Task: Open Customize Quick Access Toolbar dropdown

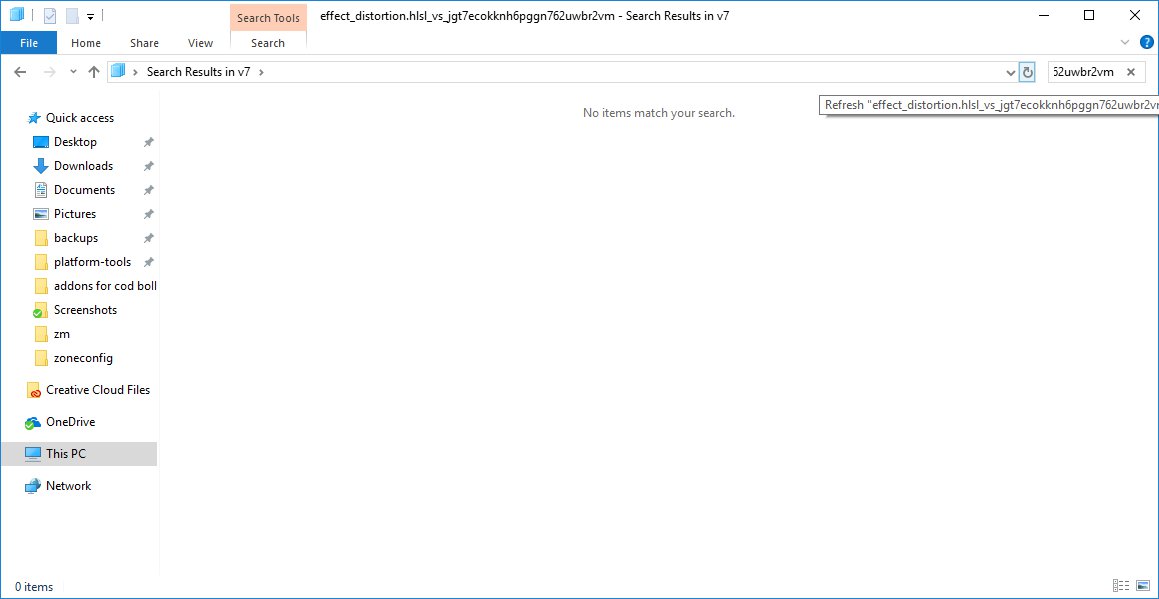Action: pos(90,16)
